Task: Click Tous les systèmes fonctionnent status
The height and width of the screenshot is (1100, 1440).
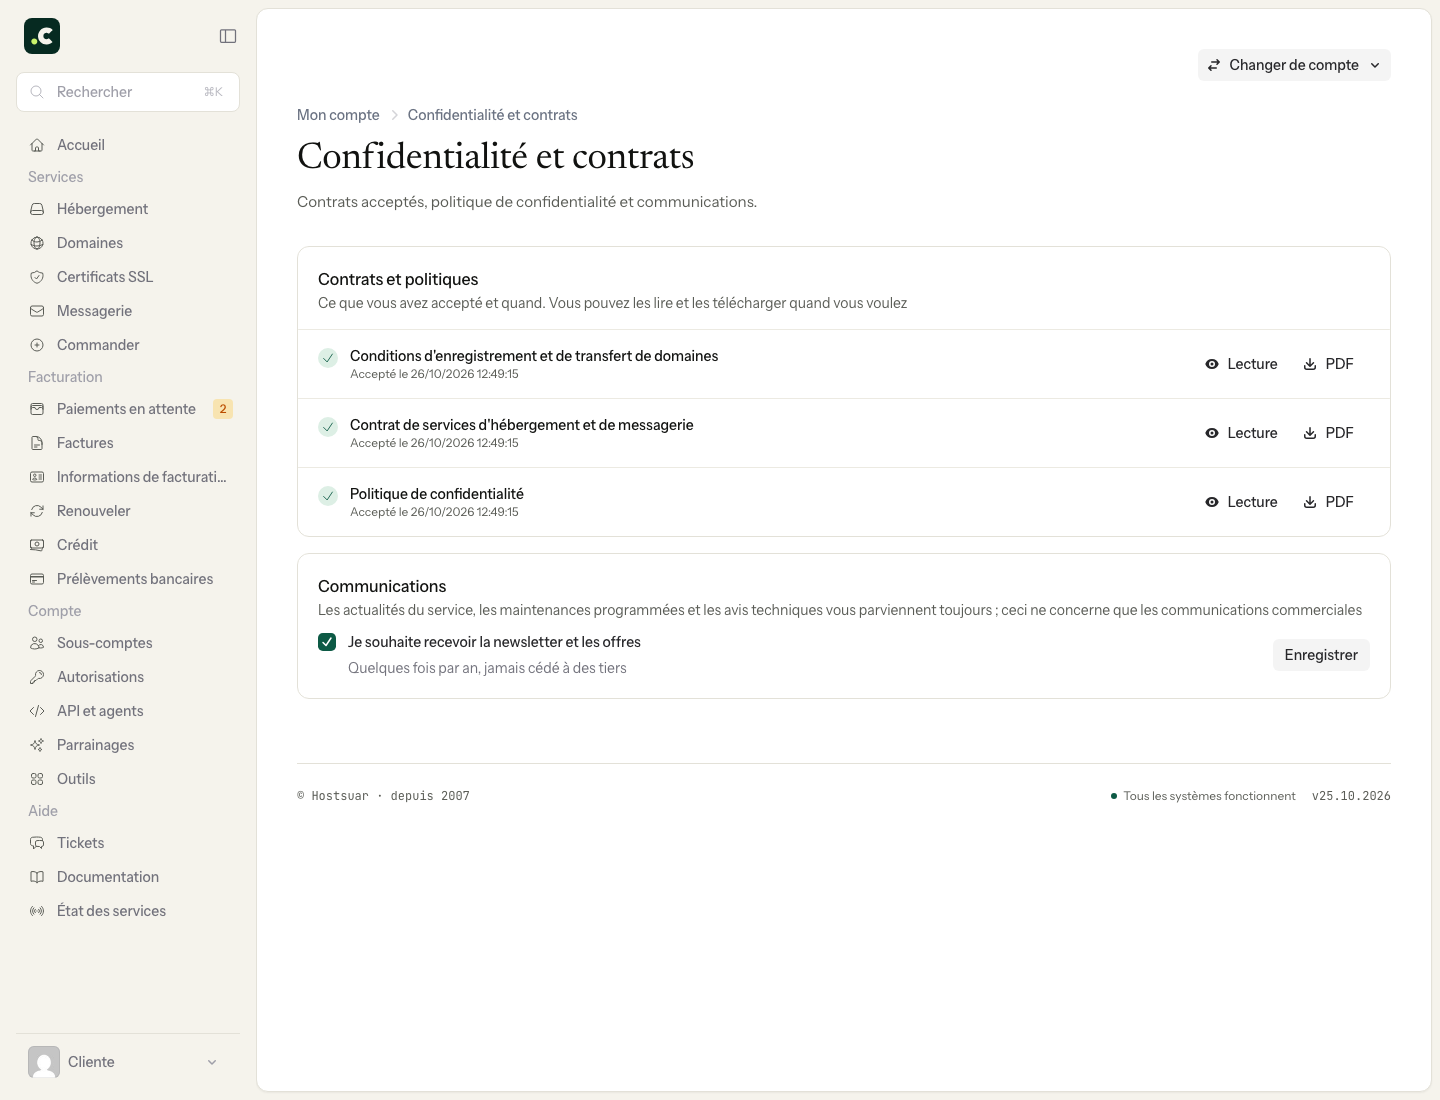Action: [1203, 796]
